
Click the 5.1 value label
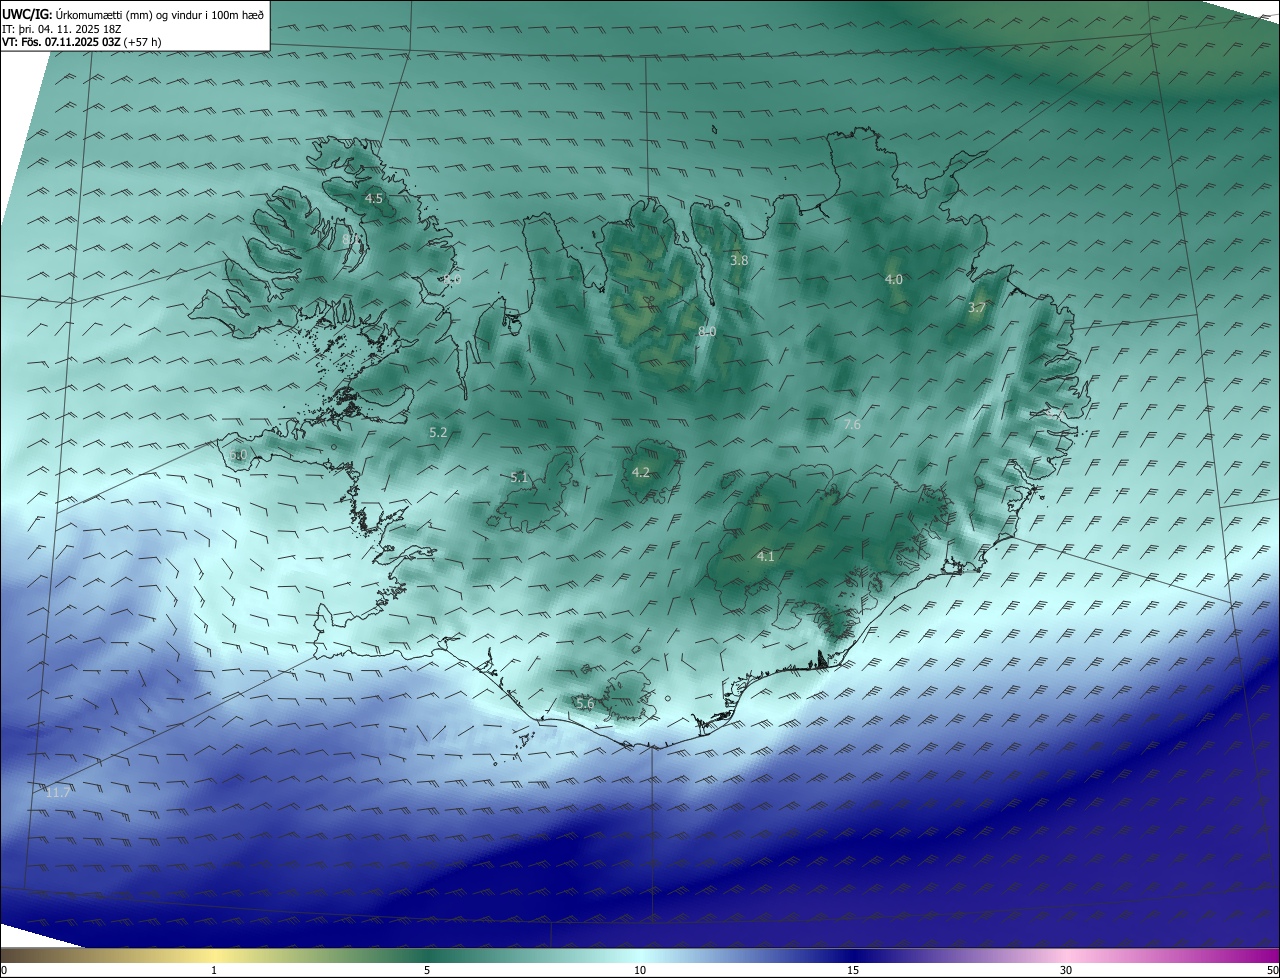(519, 478)
